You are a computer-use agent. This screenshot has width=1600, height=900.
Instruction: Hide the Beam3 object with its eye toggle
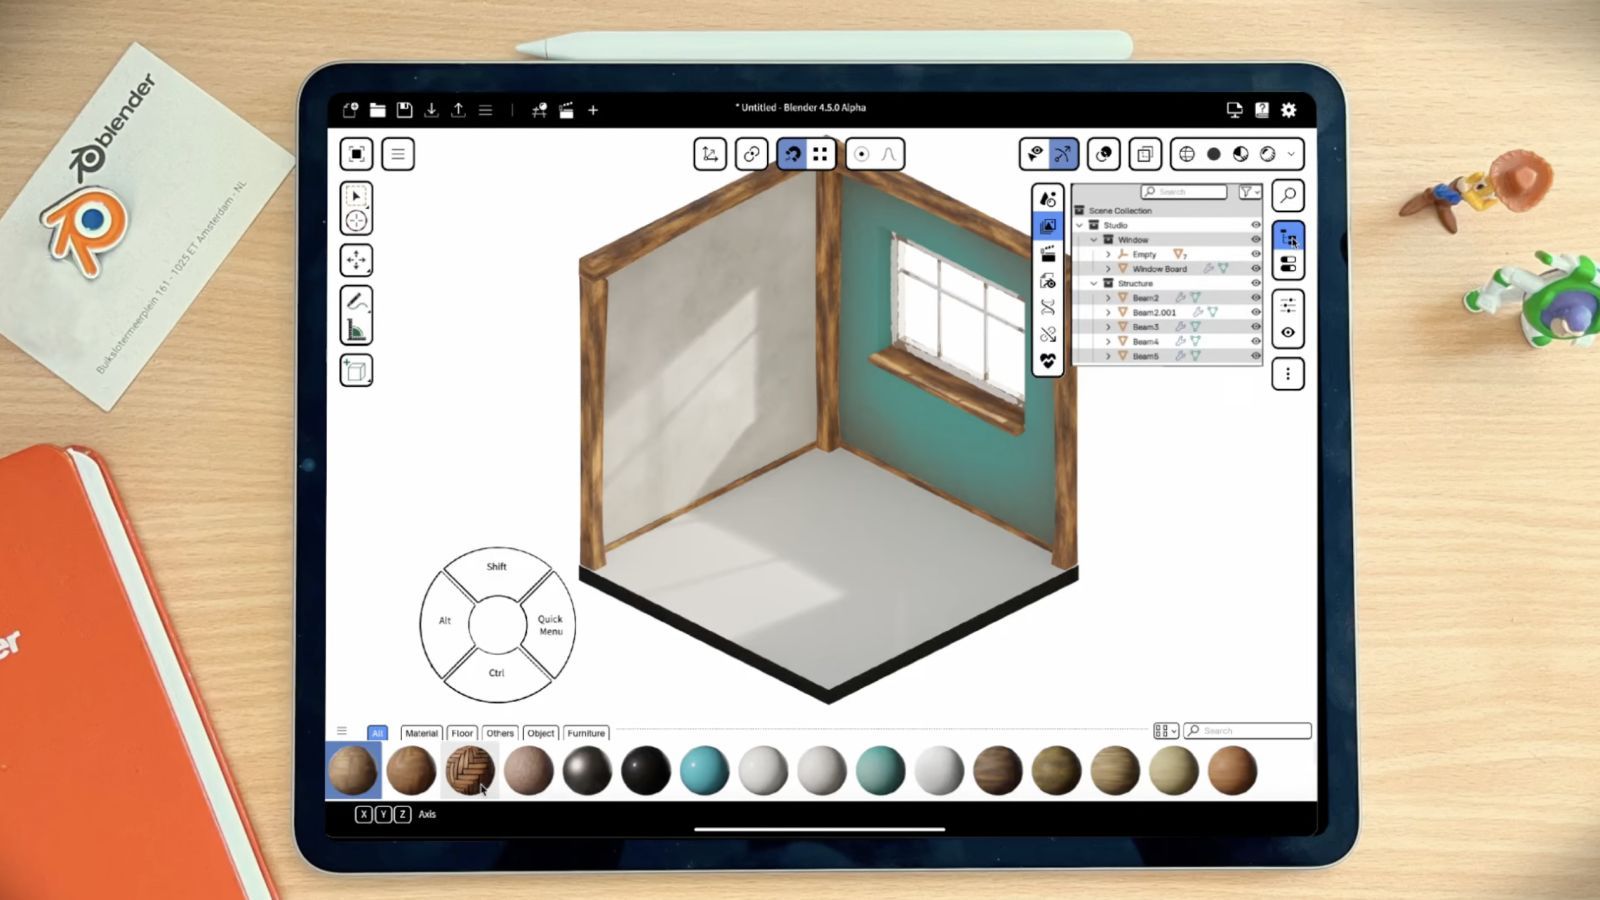click(1256, 326)
